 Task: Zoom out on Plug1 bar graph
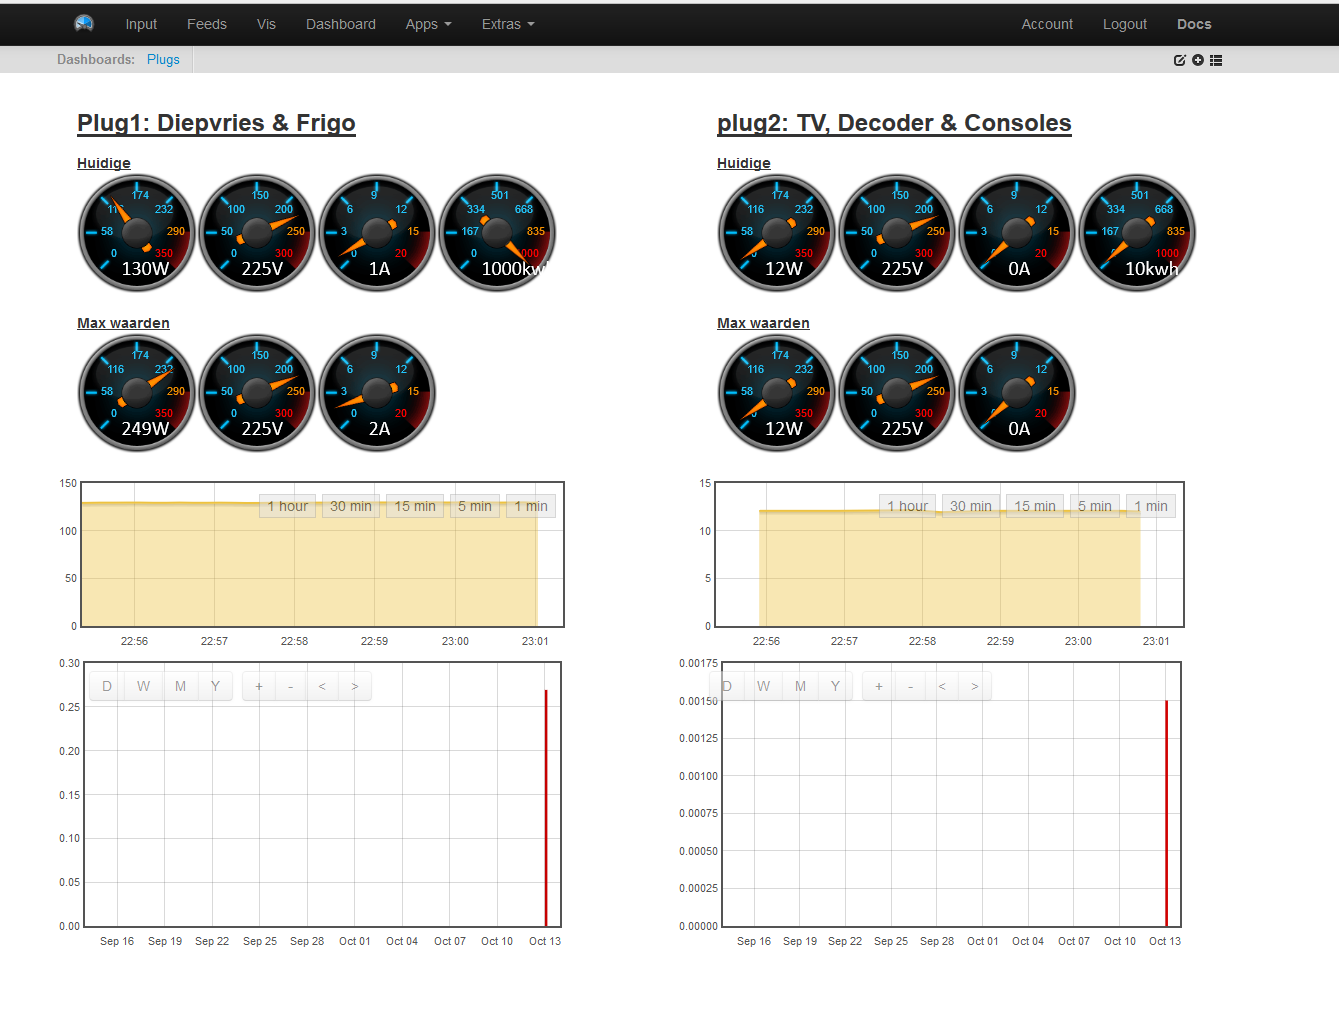tap(291, 686)
